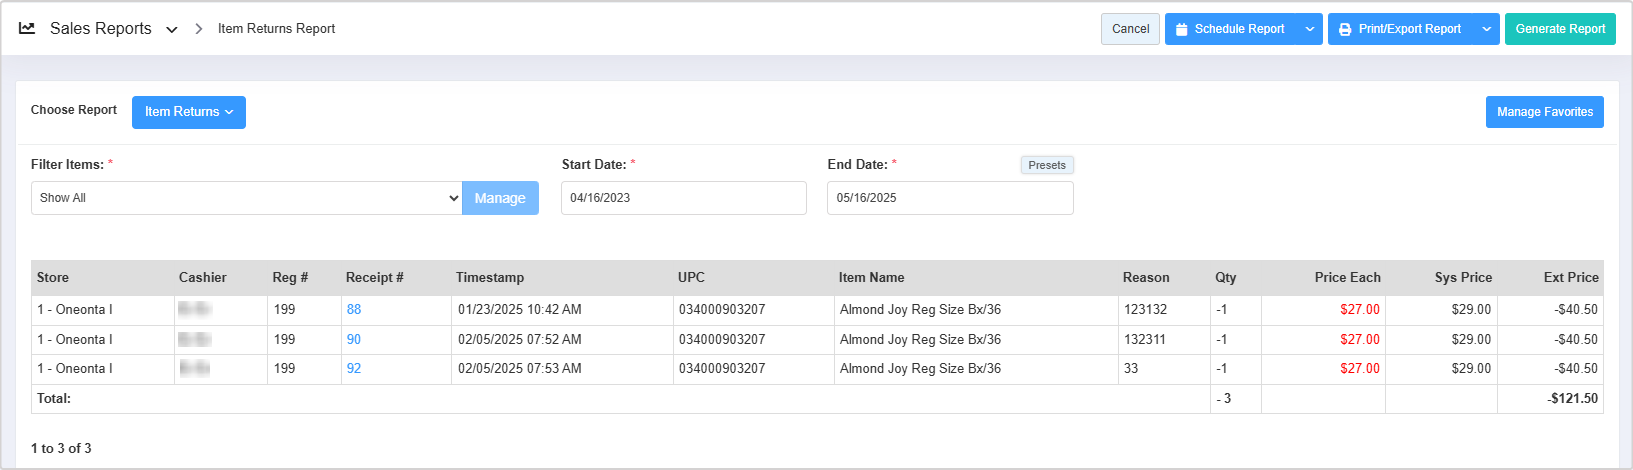Click the printer icon on Print/Export Report
Image resolution: width=1633 pixels, height=470 pixels.
1345,30
